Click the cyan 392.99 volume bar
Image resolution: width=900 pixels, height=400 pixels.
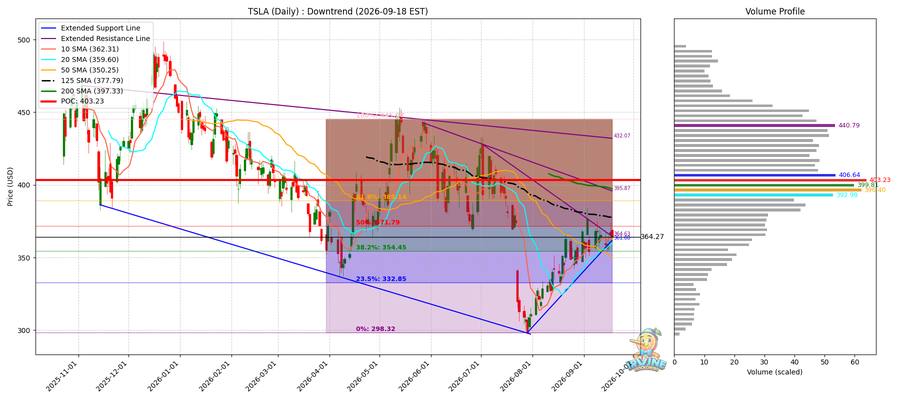753,195
